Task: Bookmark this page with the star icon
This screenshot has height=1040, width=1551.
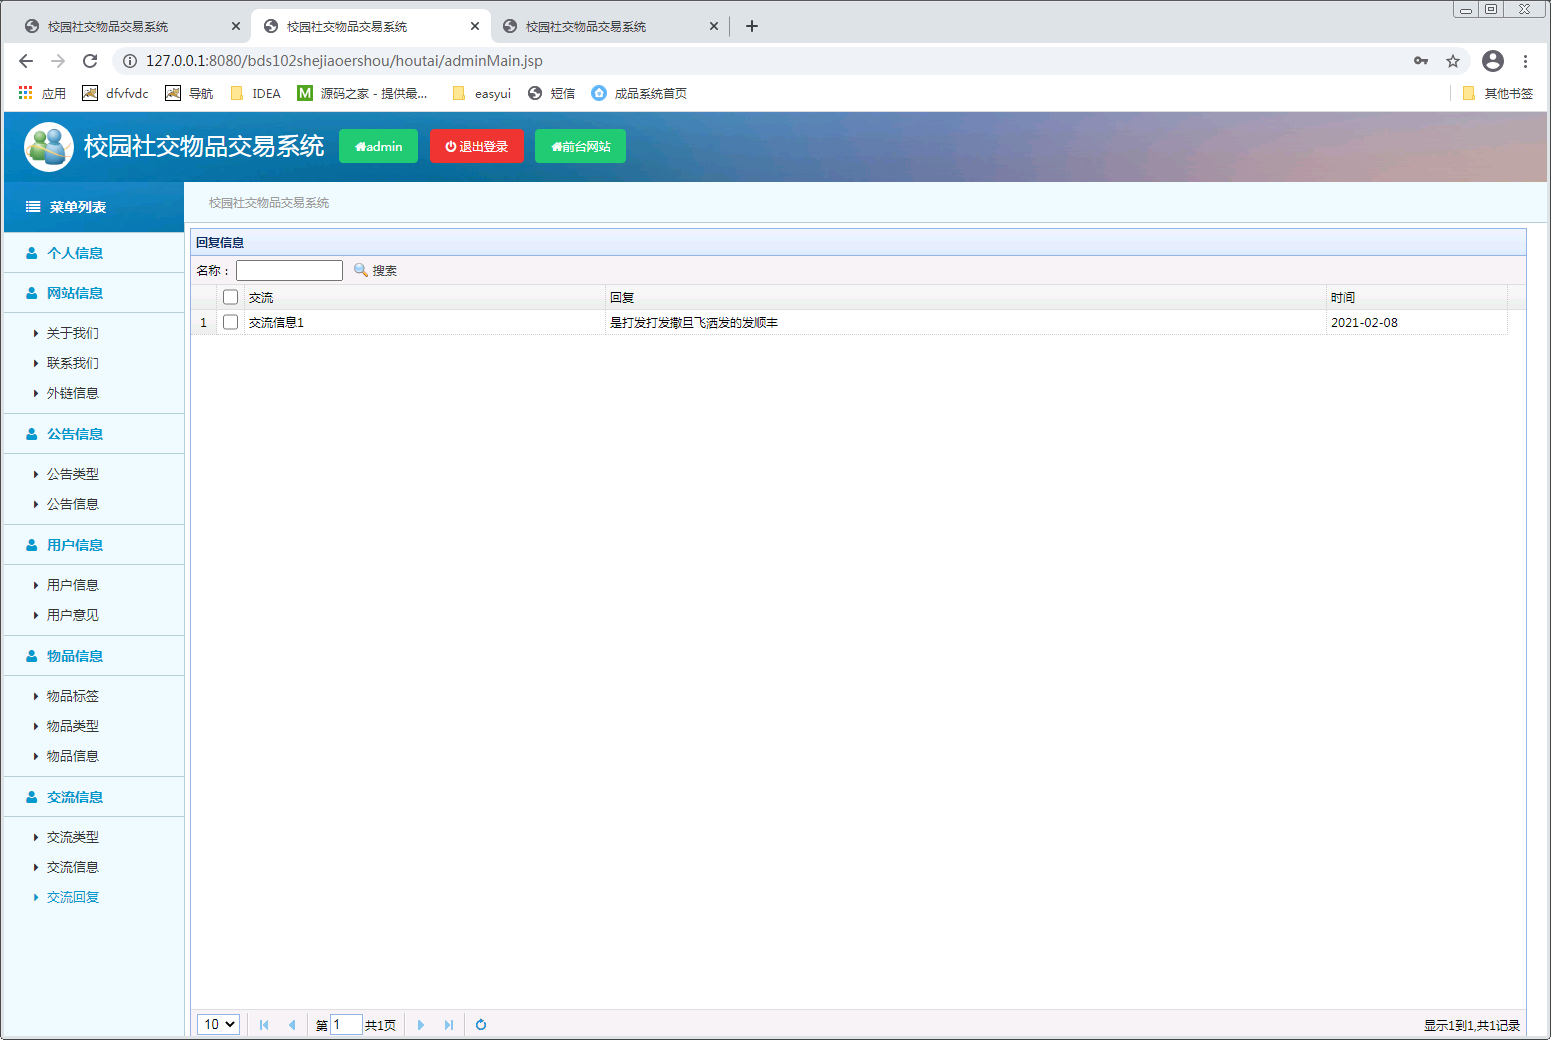Action: tap(1453, 61)
